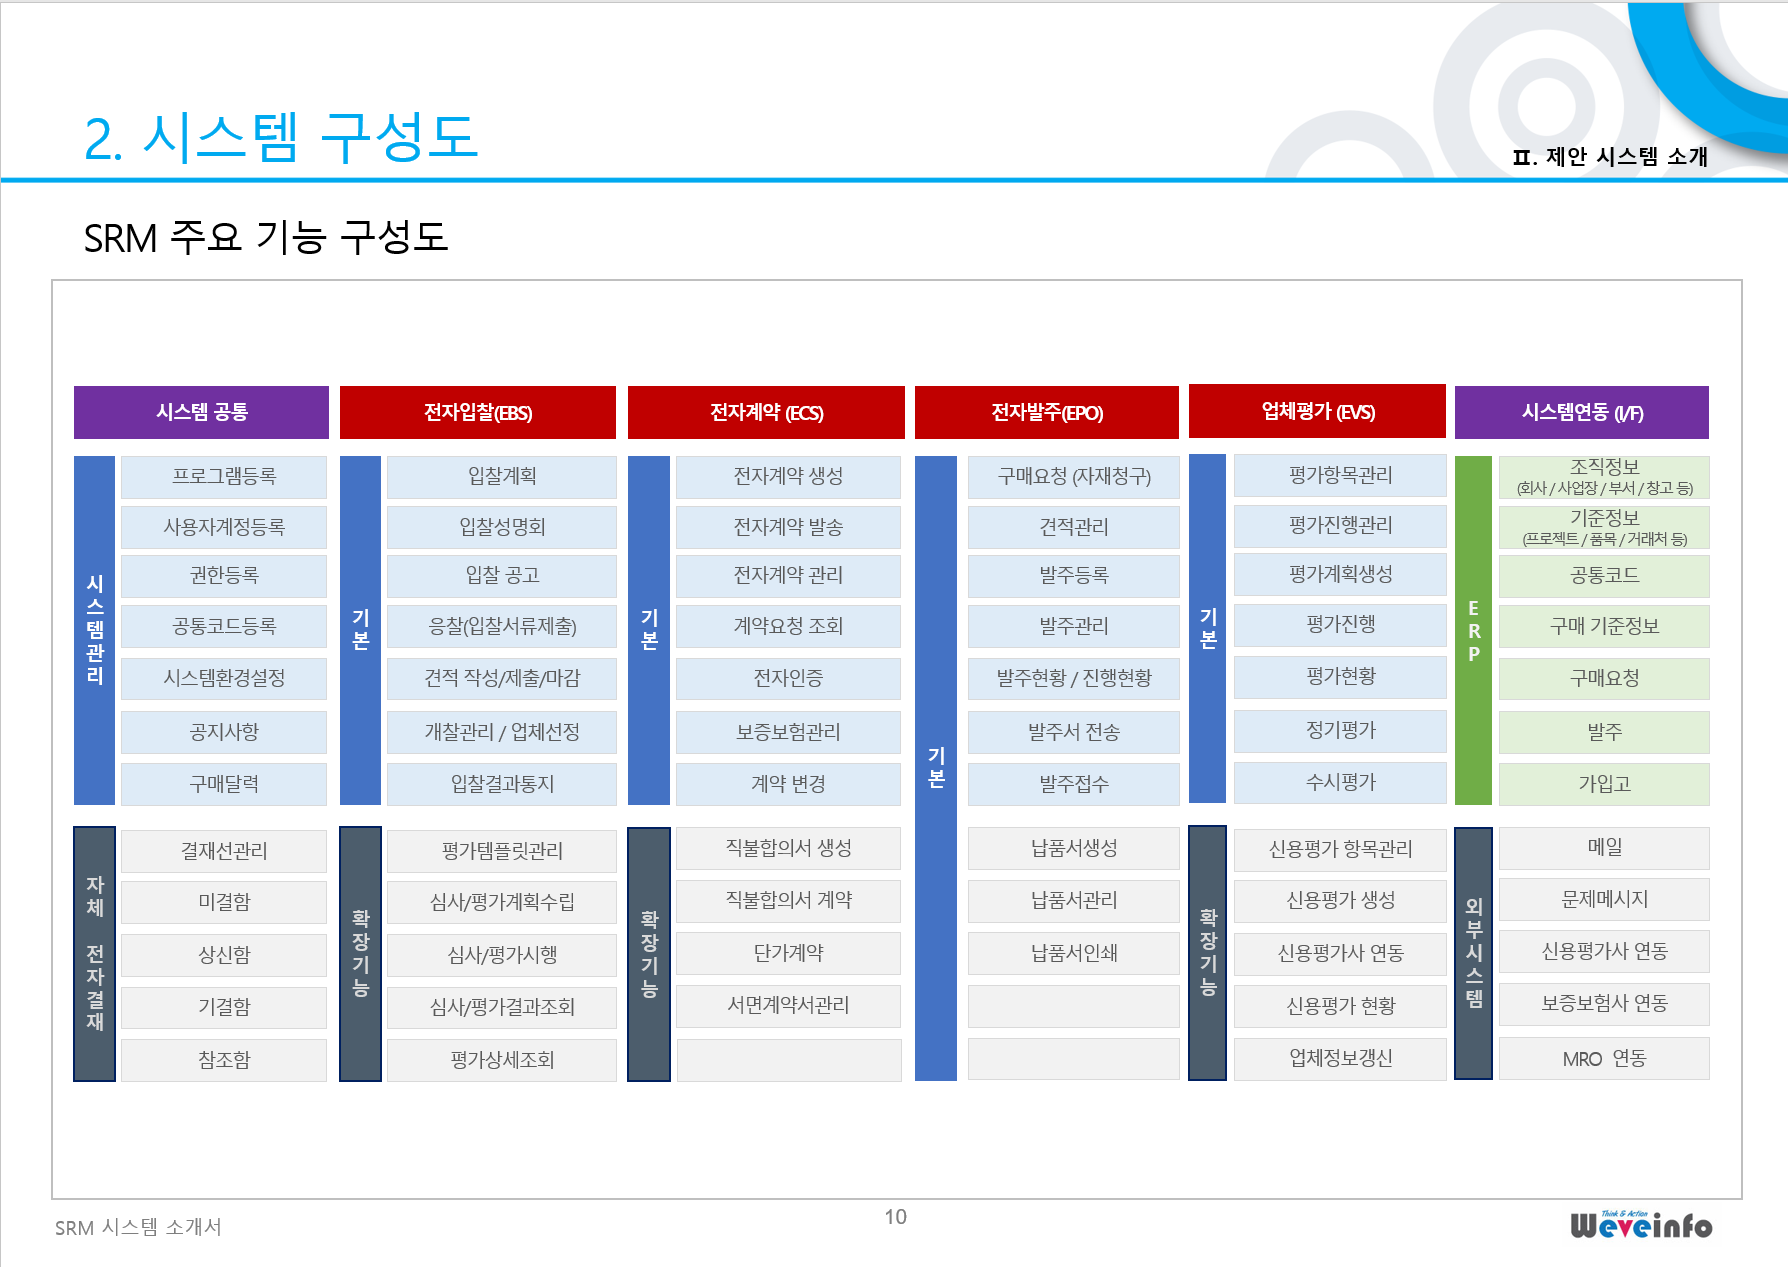Select the 평가항목관리 cell
The height and width of the screenshot is (1267, 1788).
[x=1340, y=475]
